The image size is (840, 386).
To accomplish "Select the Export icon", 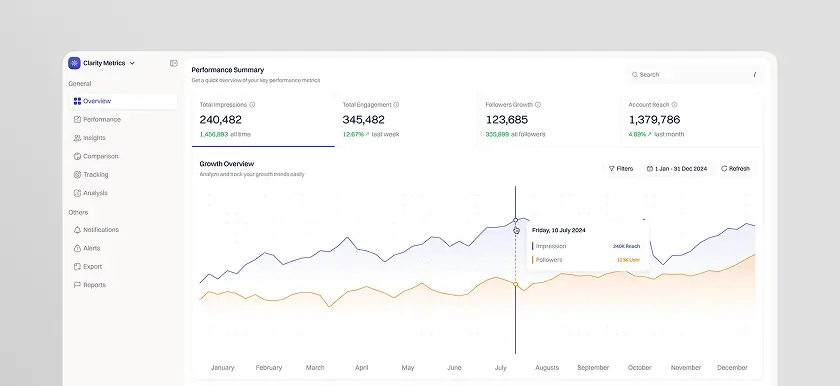I will pyautogui.click(x=77, y=267).
